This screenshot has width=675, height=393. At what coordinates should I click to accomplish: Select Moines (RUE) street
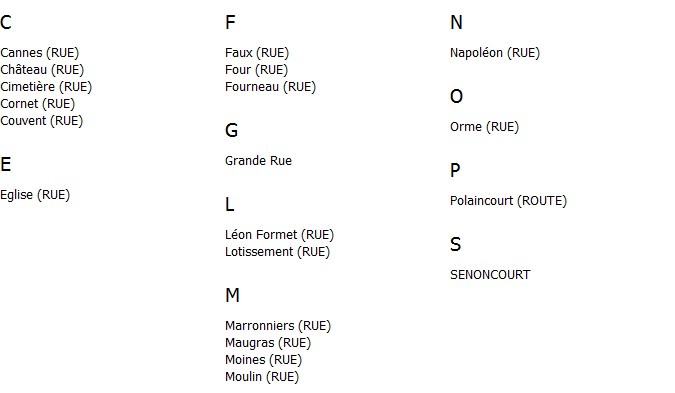tap(263, 360)
